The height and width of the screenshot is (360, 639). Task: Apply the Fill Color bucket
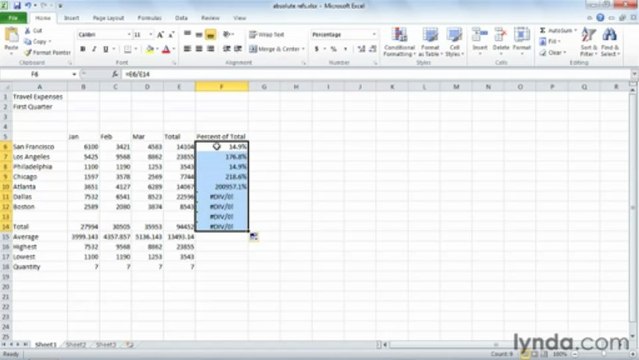[x=150, y=49]
